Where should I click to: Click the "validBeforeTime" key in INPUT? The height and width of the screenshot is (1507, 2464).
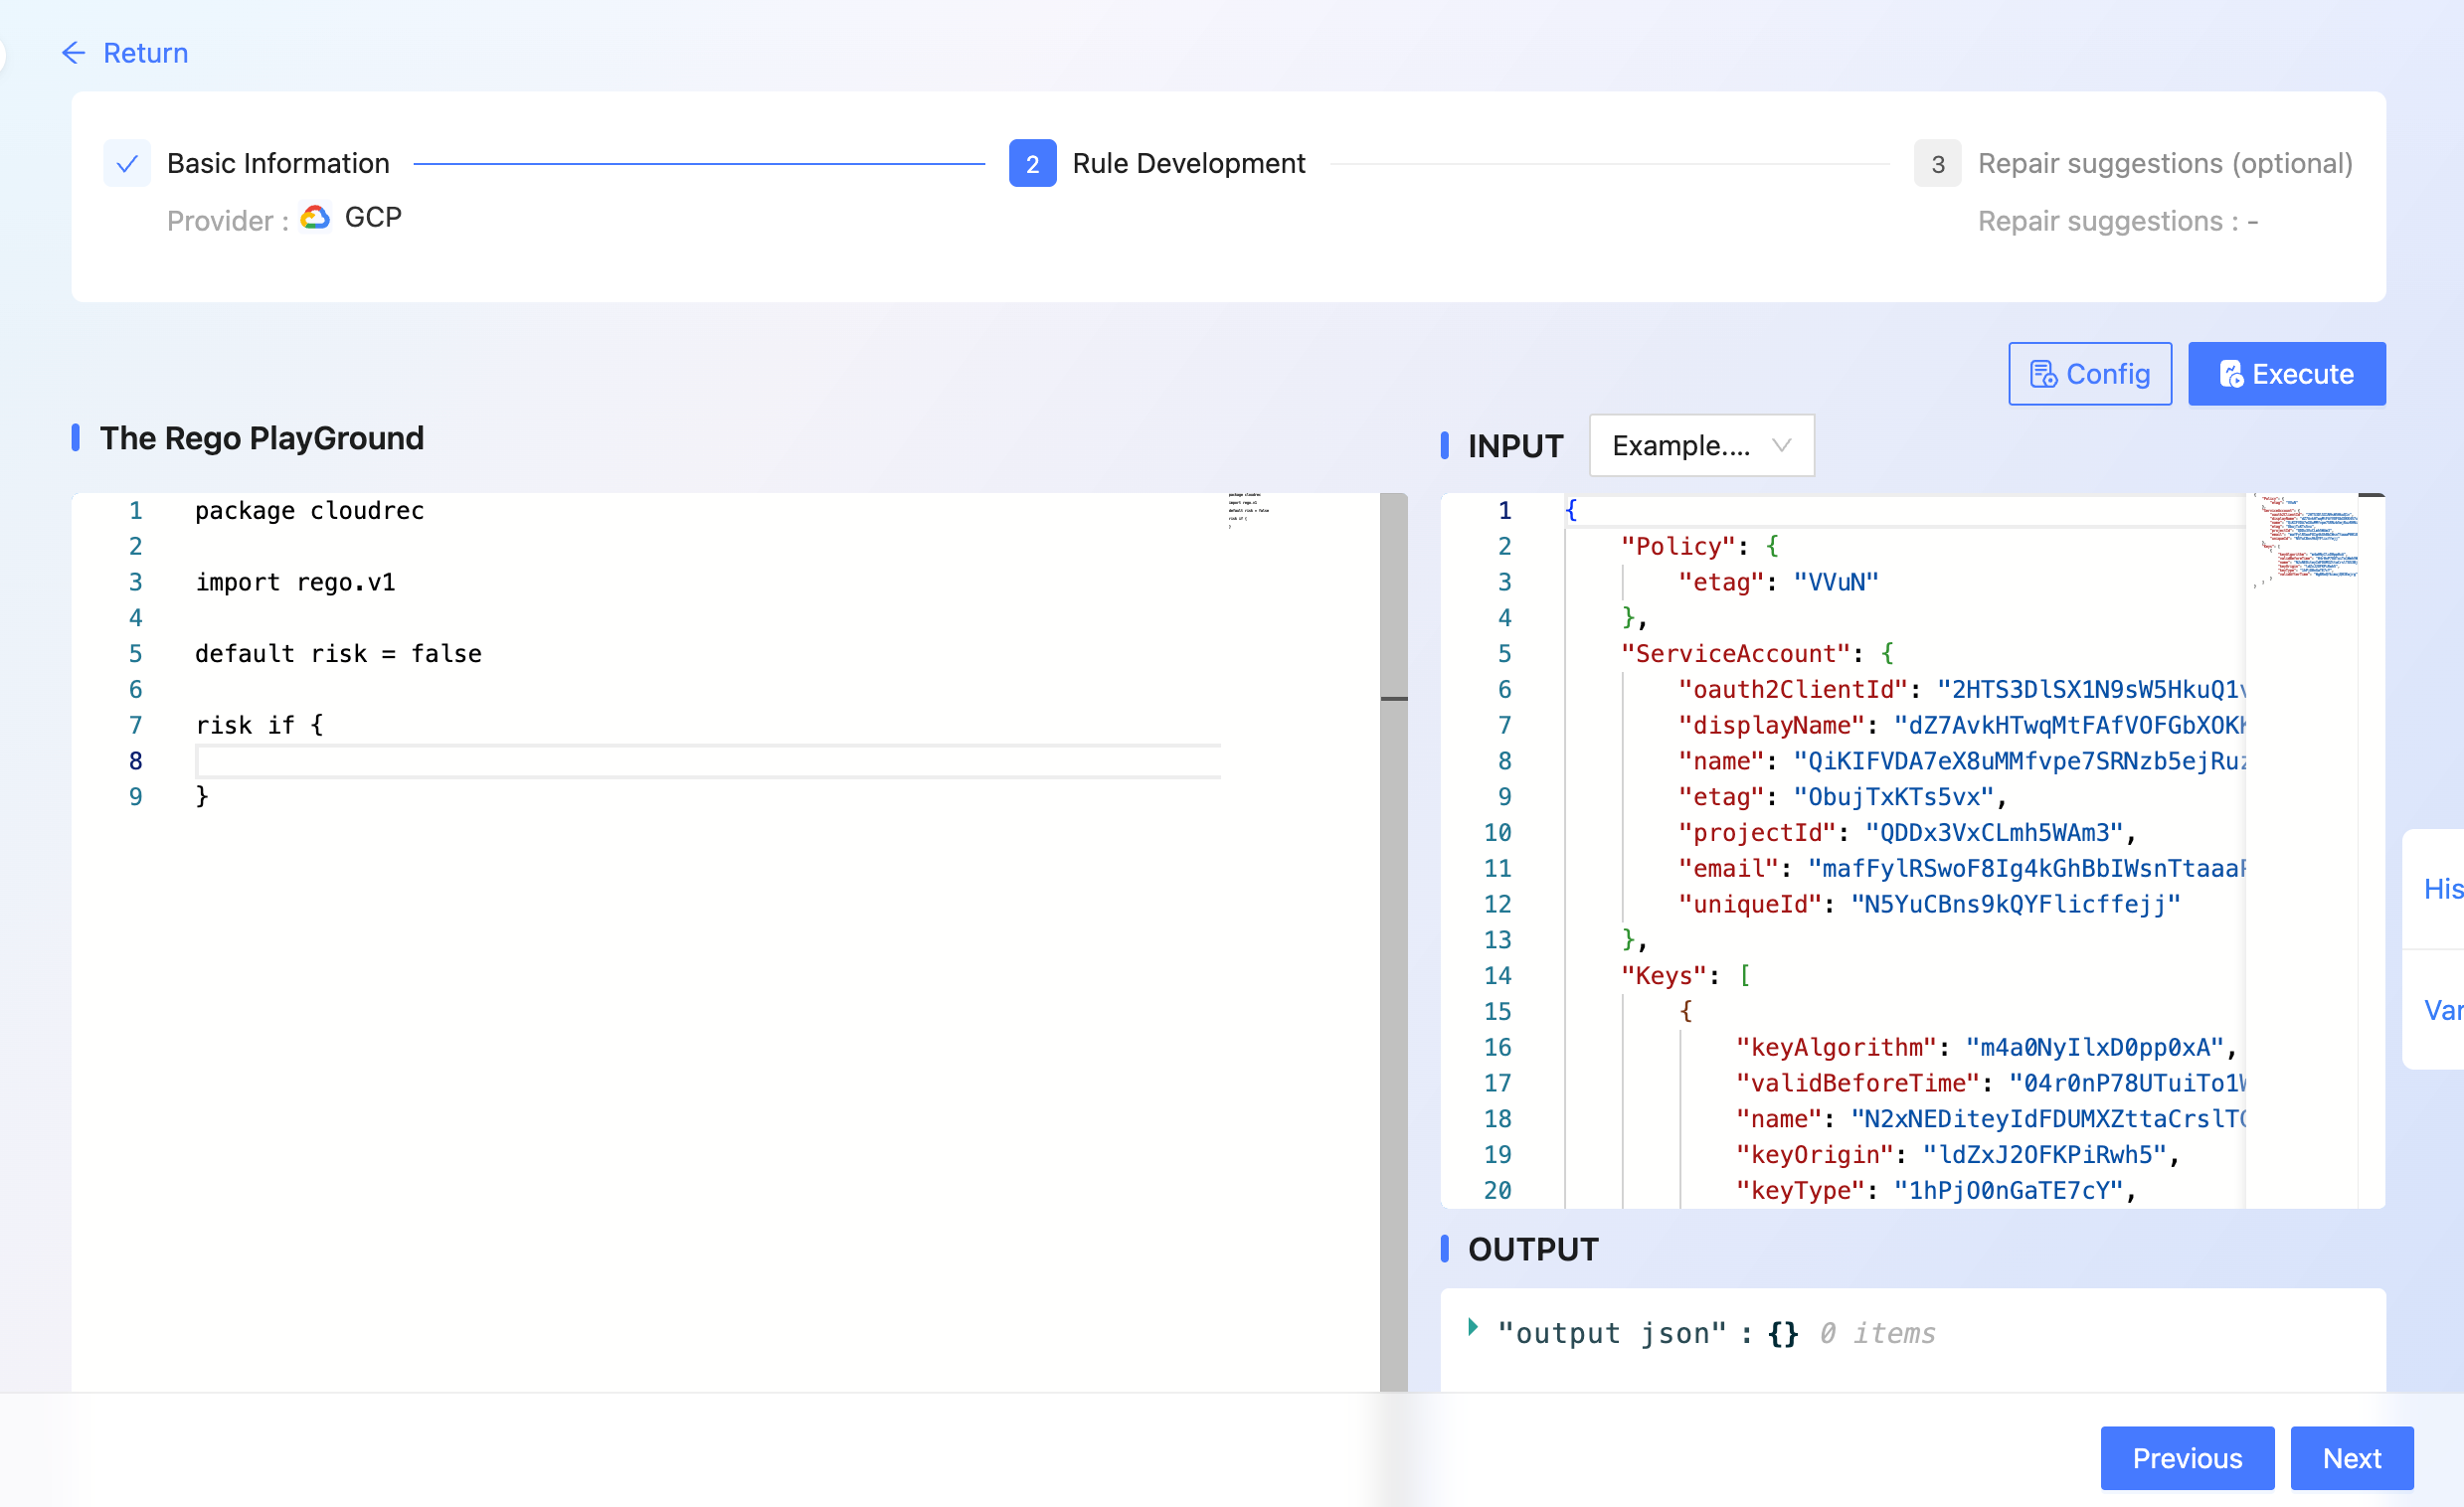(1857, 1084)
